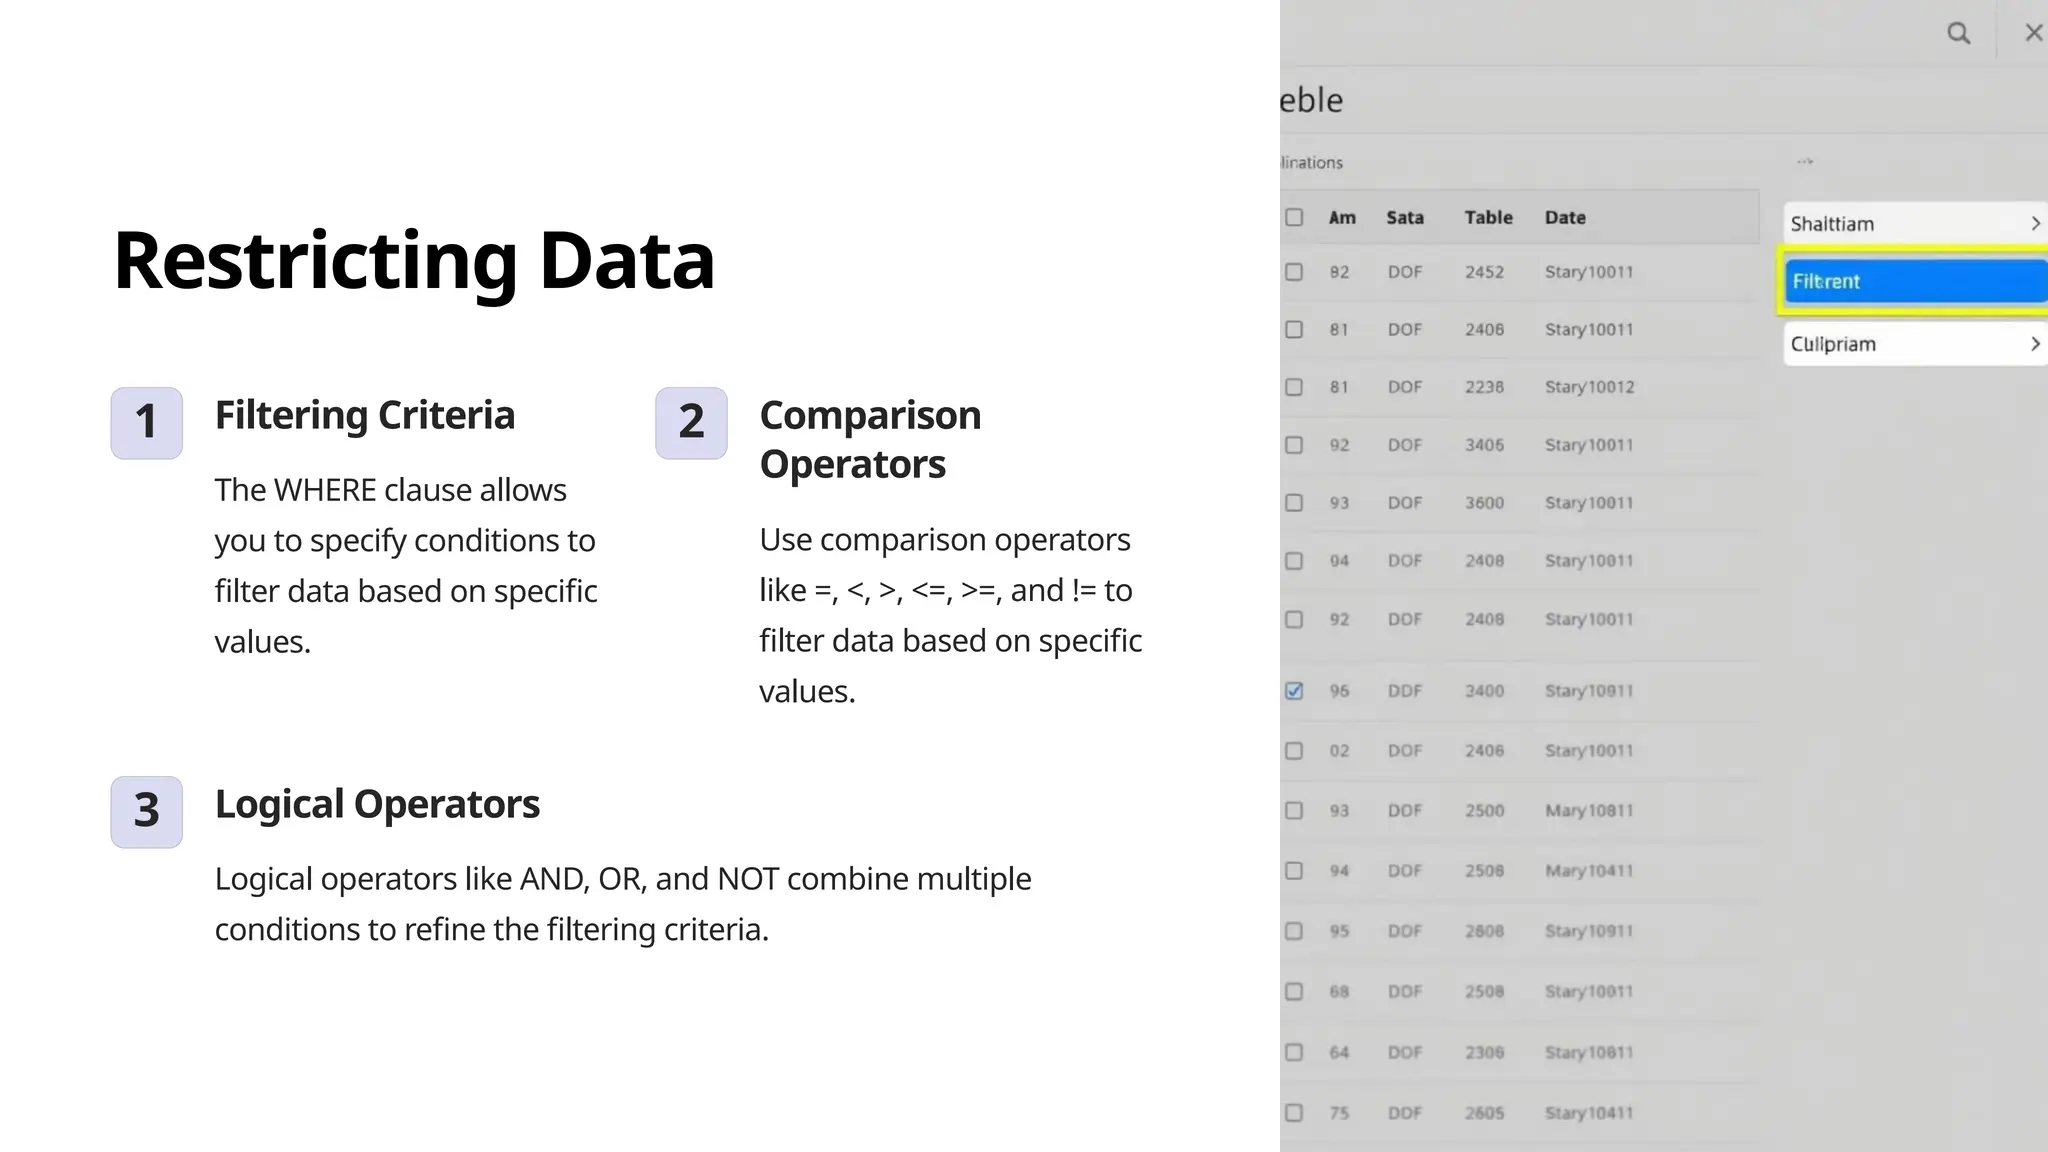
Task: Click the Table column header
Action: coord(1488,218)
